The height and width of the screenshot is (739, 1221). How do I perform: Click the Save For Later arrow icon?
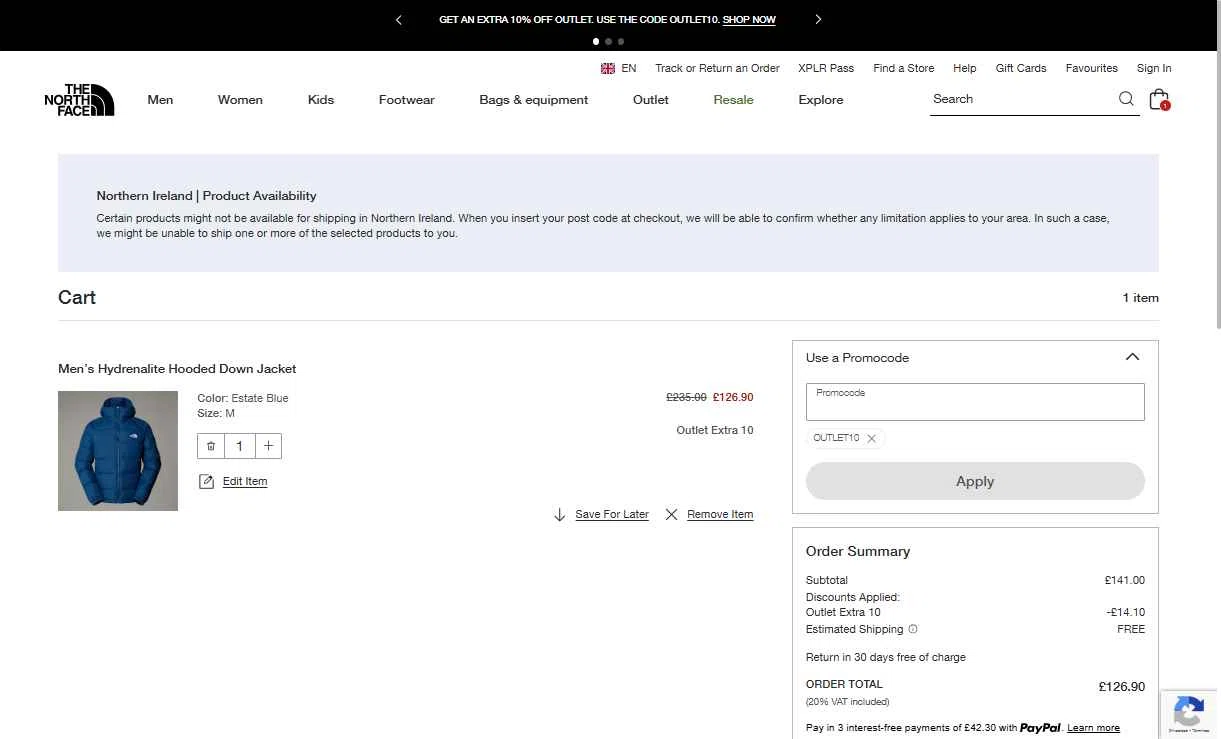(x=560, y=515)
